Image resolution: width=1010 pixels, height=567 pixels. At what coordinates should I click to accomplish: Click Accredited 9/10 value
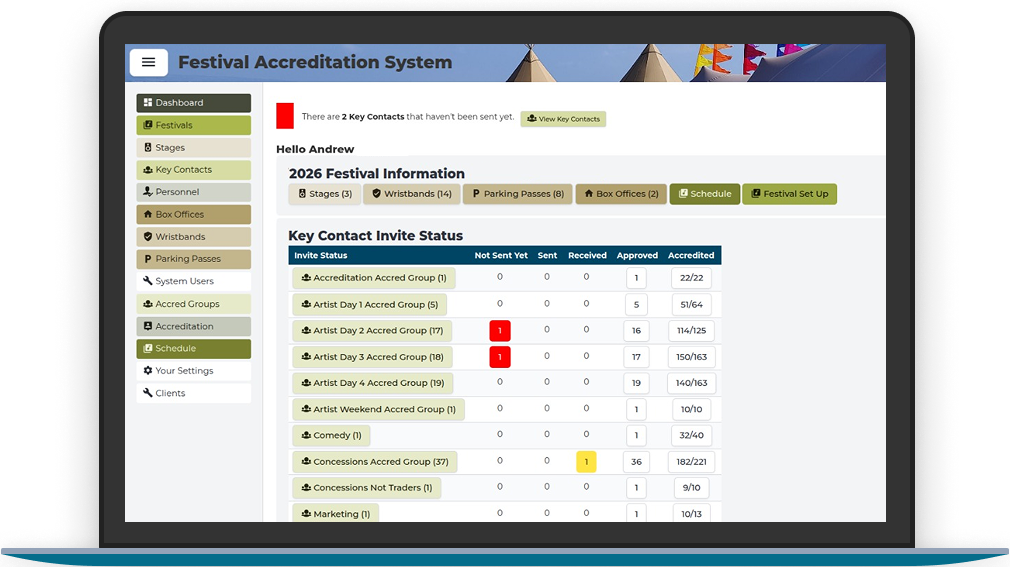(x=691, y=488)
